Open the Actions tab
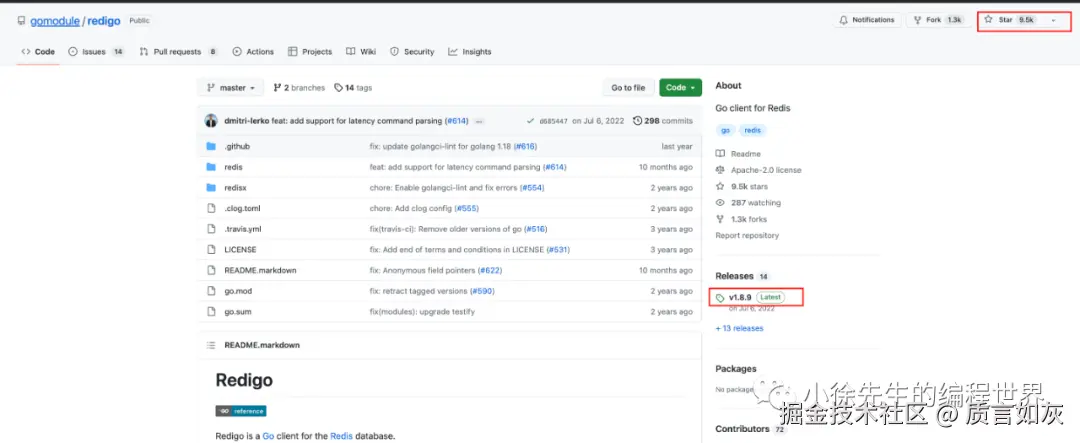 tap(253, 52)
